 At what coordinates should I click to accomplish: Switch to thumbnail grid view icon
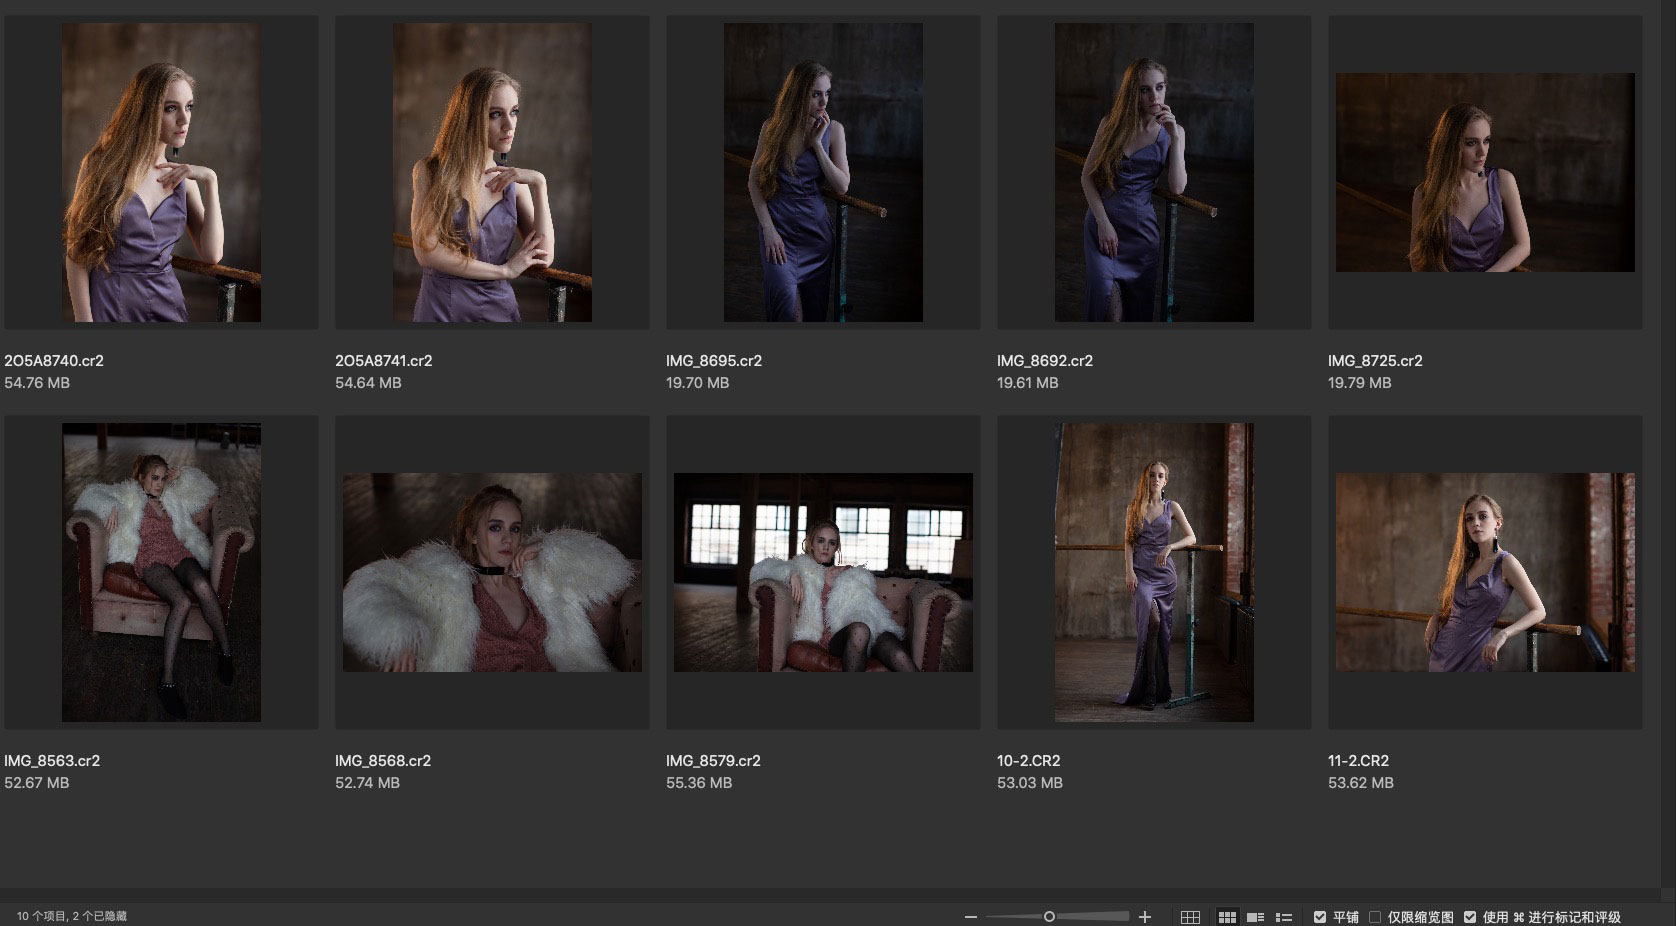pyautogui.click(x=1227, y=917)
